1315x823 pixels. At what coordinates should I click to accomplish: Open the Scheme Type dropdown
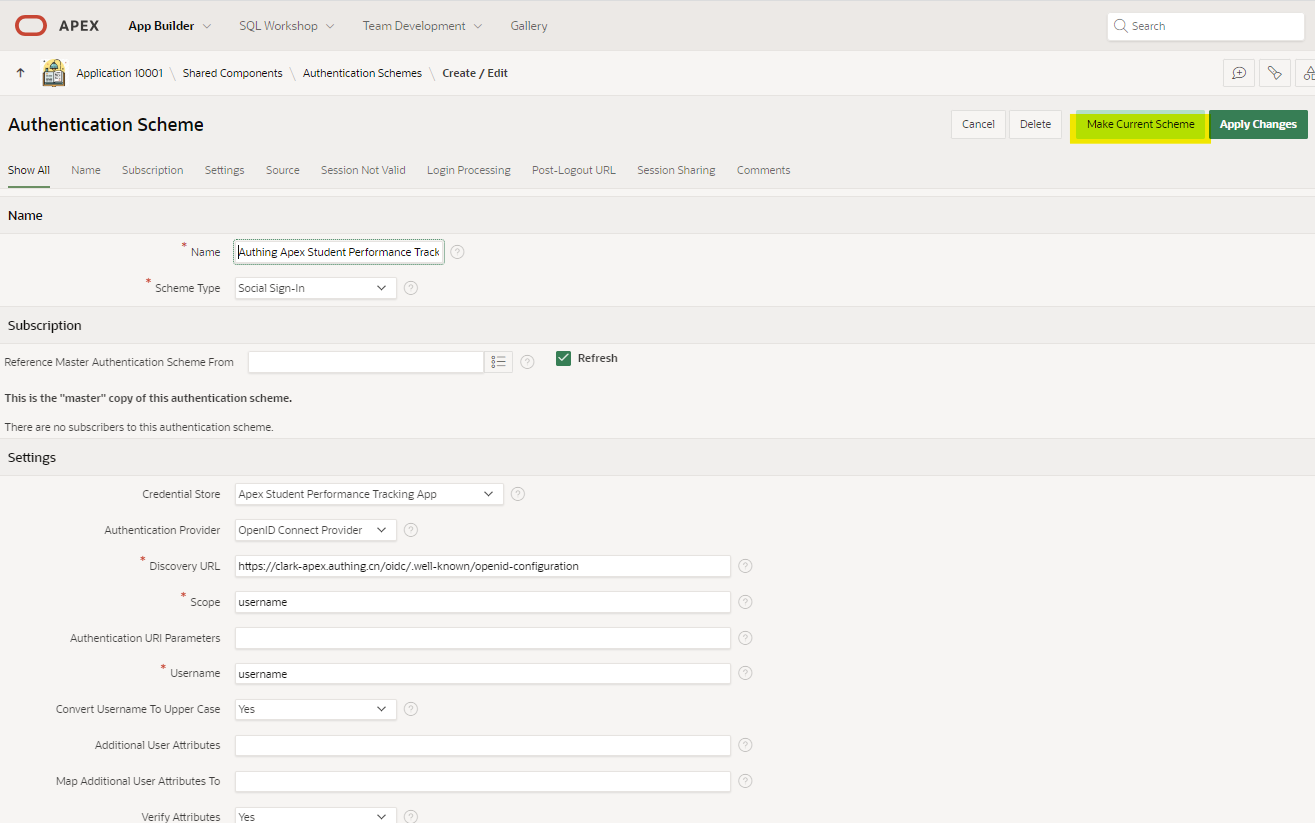pyautogui.click(x=315, y=288)
